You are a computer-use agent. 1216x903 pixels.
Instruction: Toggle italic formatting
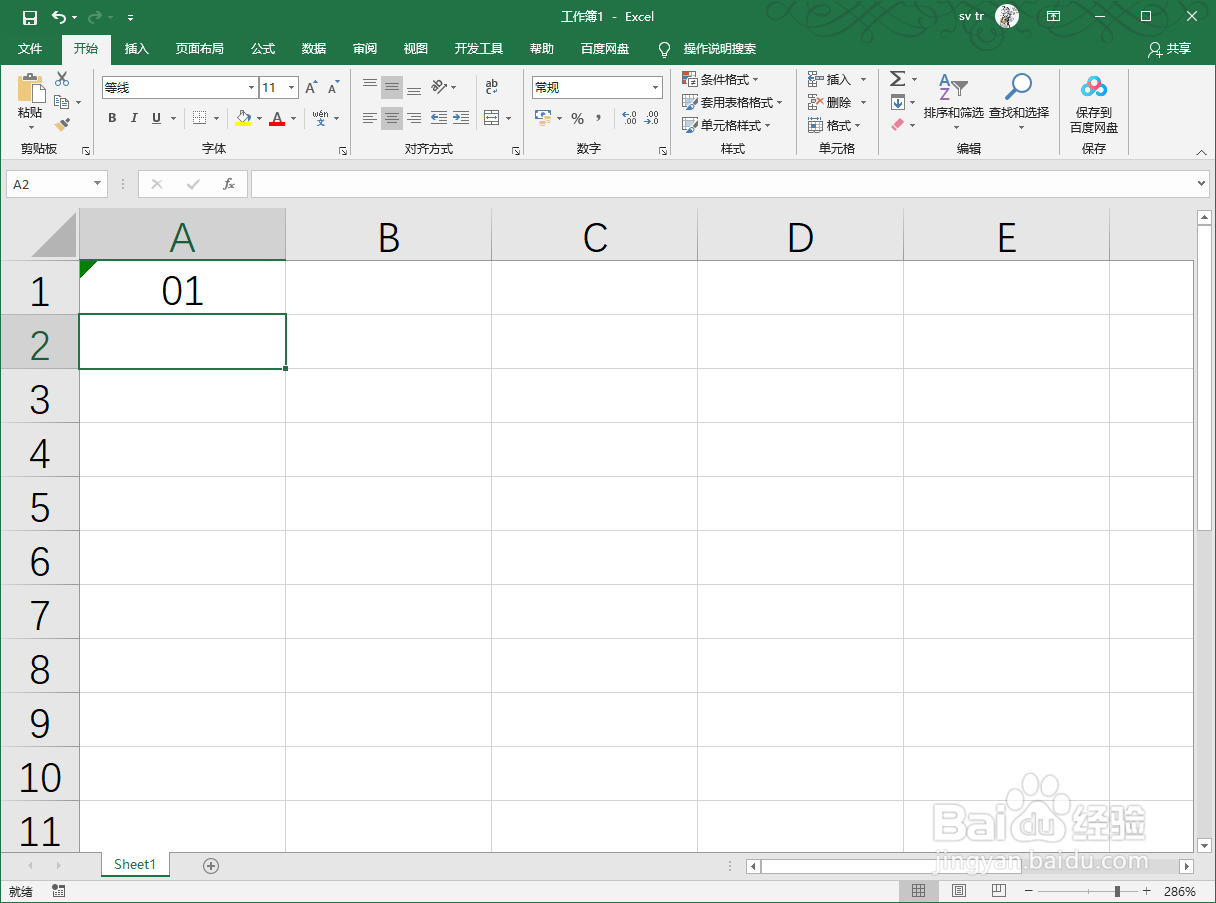[x=134, y=118]
